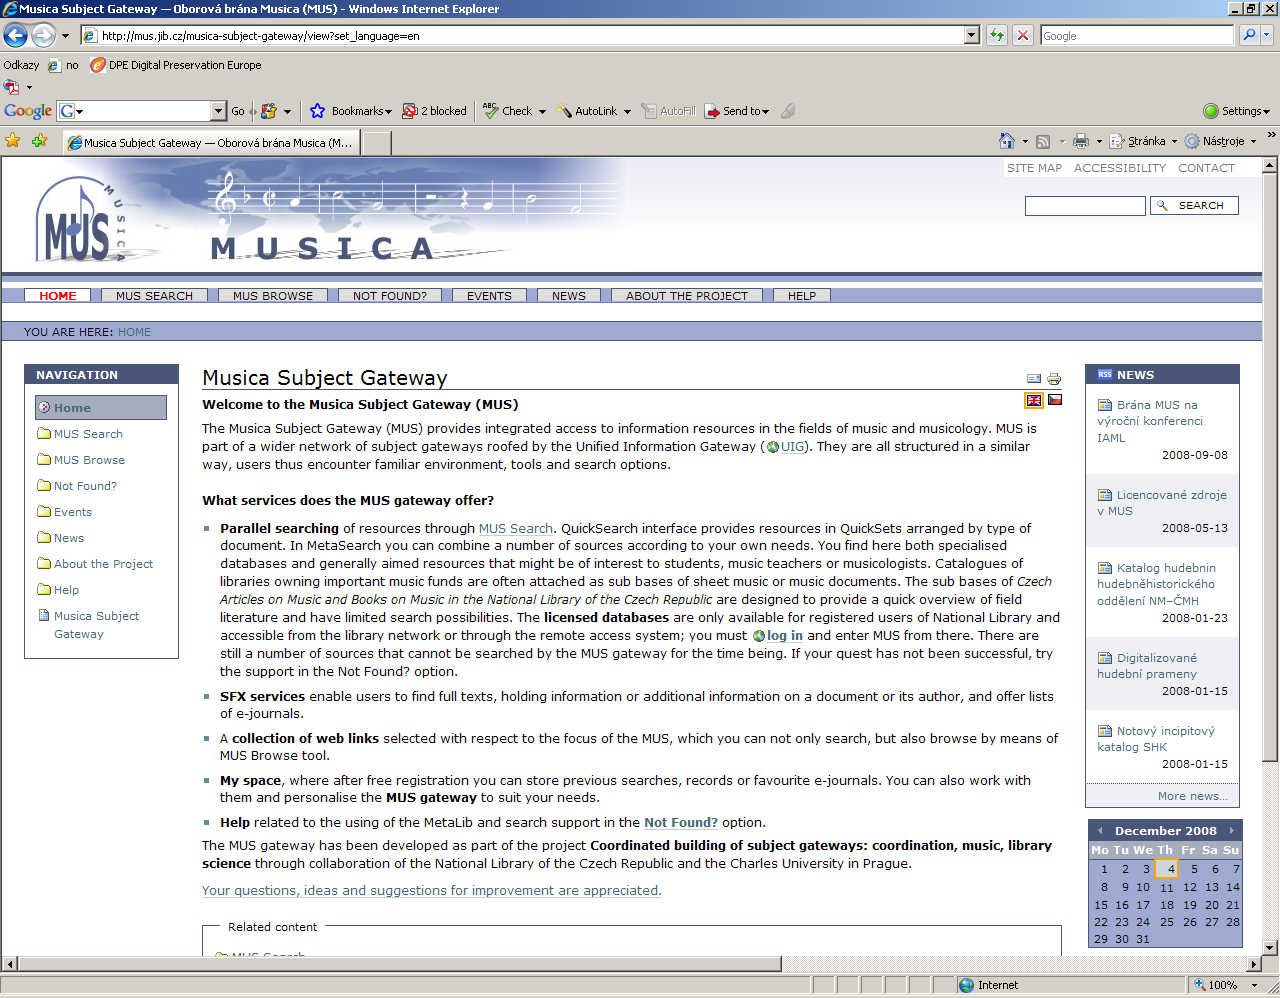
Task: Click the RSS feeds toolbar icon
Action: tap(1043, 141)
